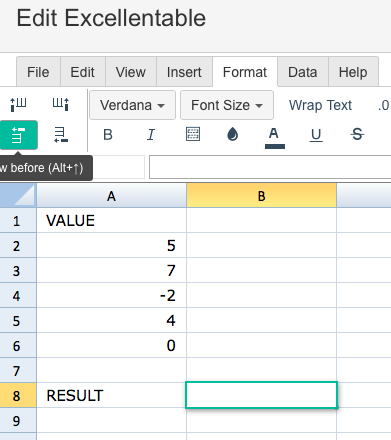Open the Insert menu tab
Image resolution: width=391 pixels, height=440 pixels.
(x=184, y=72)
